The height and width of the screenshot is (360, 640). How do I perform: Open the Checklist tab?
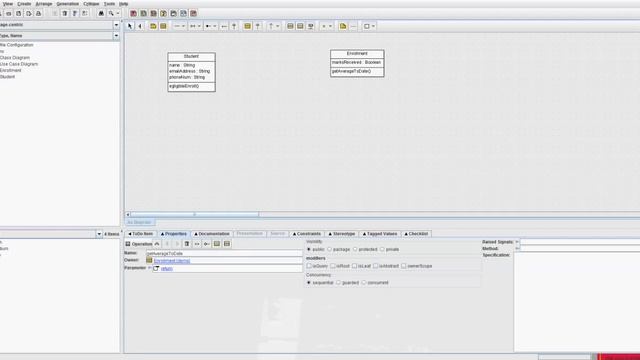[x=416, y=234]
